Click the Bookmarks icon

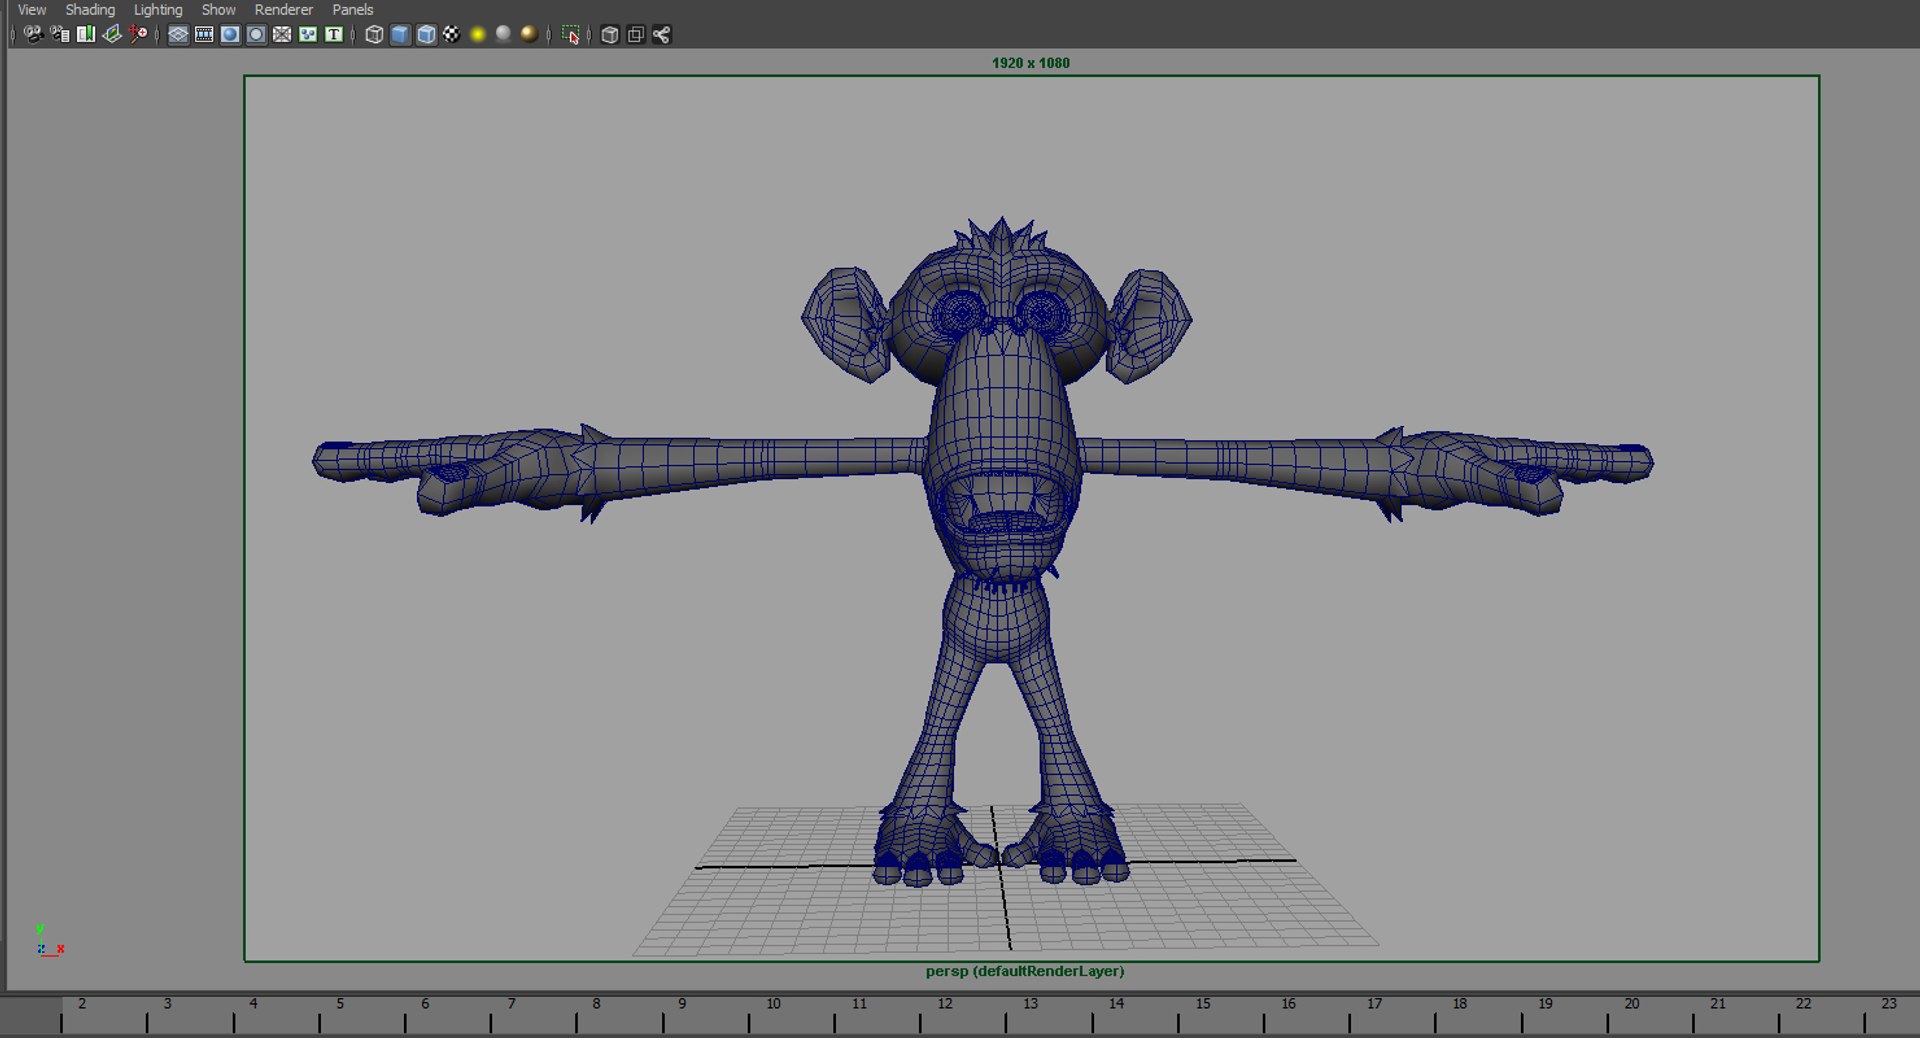86,35
